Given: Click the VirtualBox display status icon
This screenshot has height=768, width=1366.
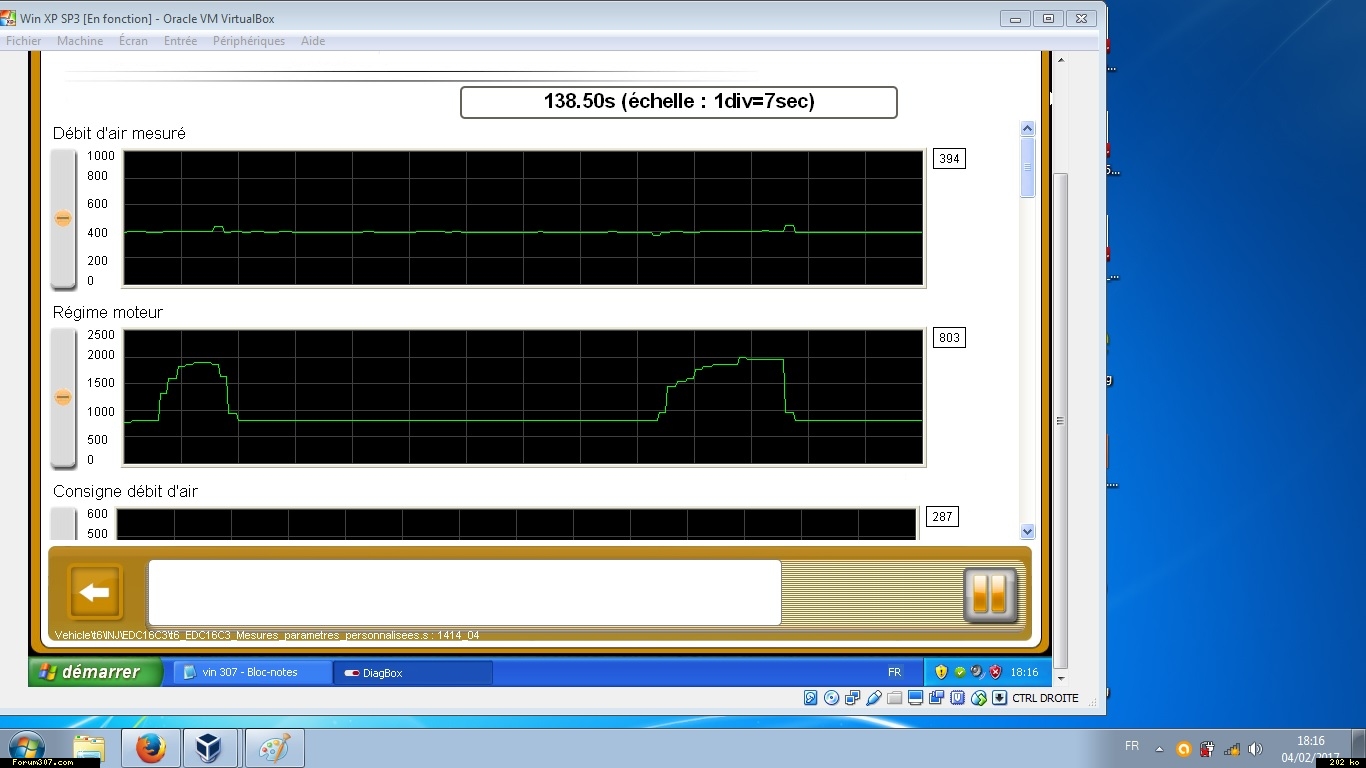Looking at the screenshot, I should click(916, 698).
